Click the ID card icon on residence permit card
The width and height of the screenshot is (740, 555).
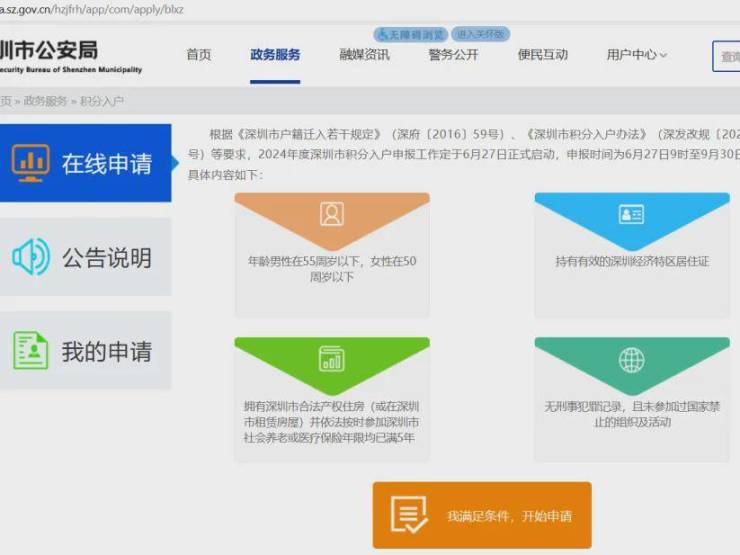pyautogui.click(x=631, y=214)
